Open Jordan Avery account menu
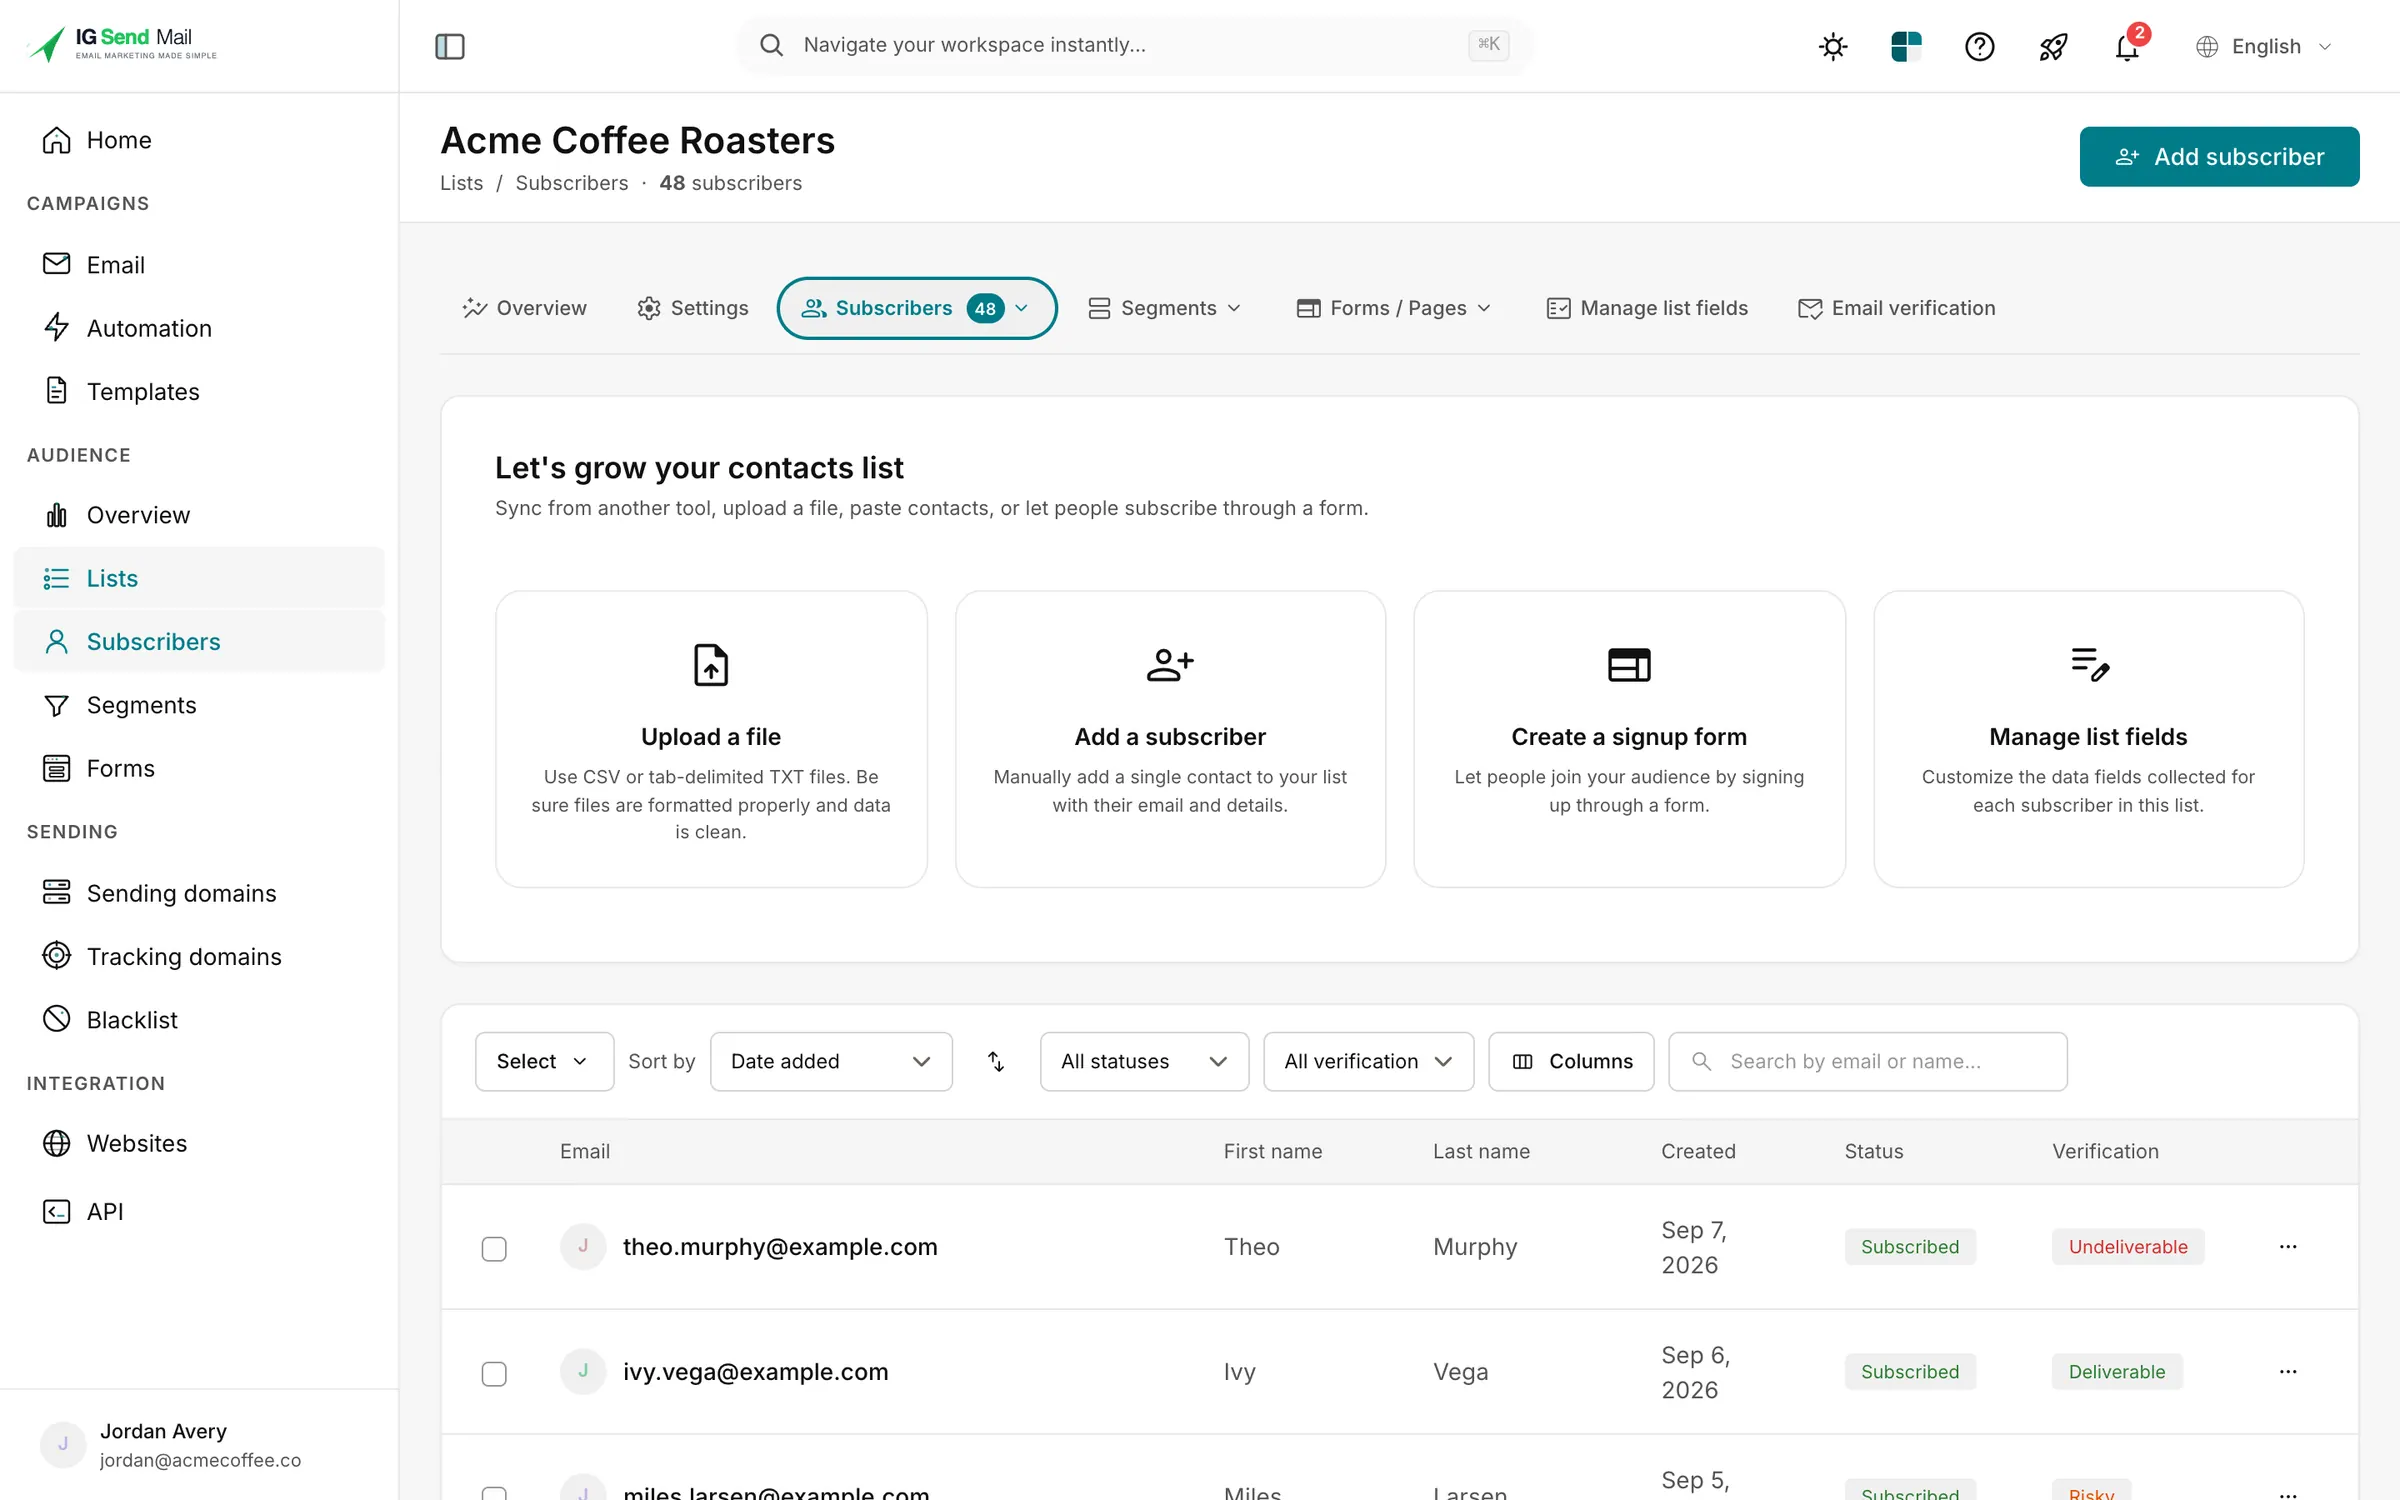2400x1500 pixels. tap(198, 1445)
